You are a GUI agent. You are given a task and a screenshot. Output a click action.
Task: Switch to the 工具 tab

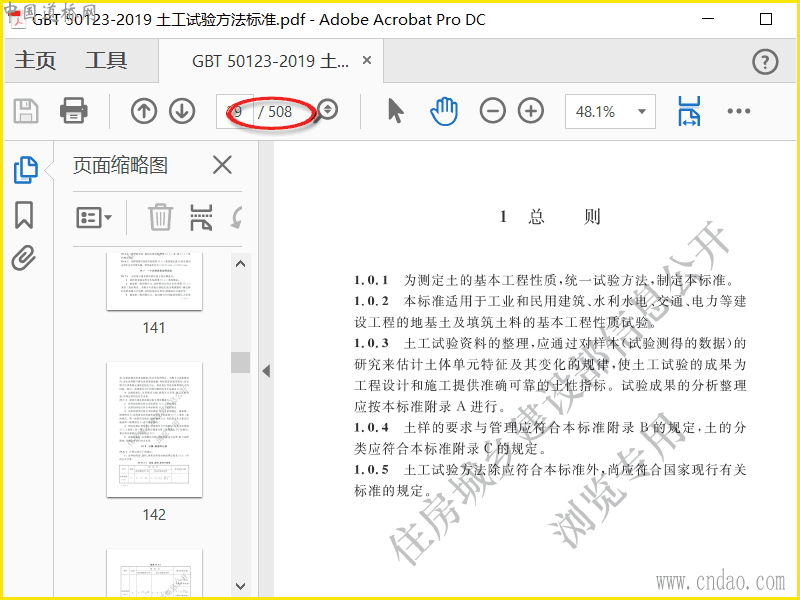tap(106, 60)
